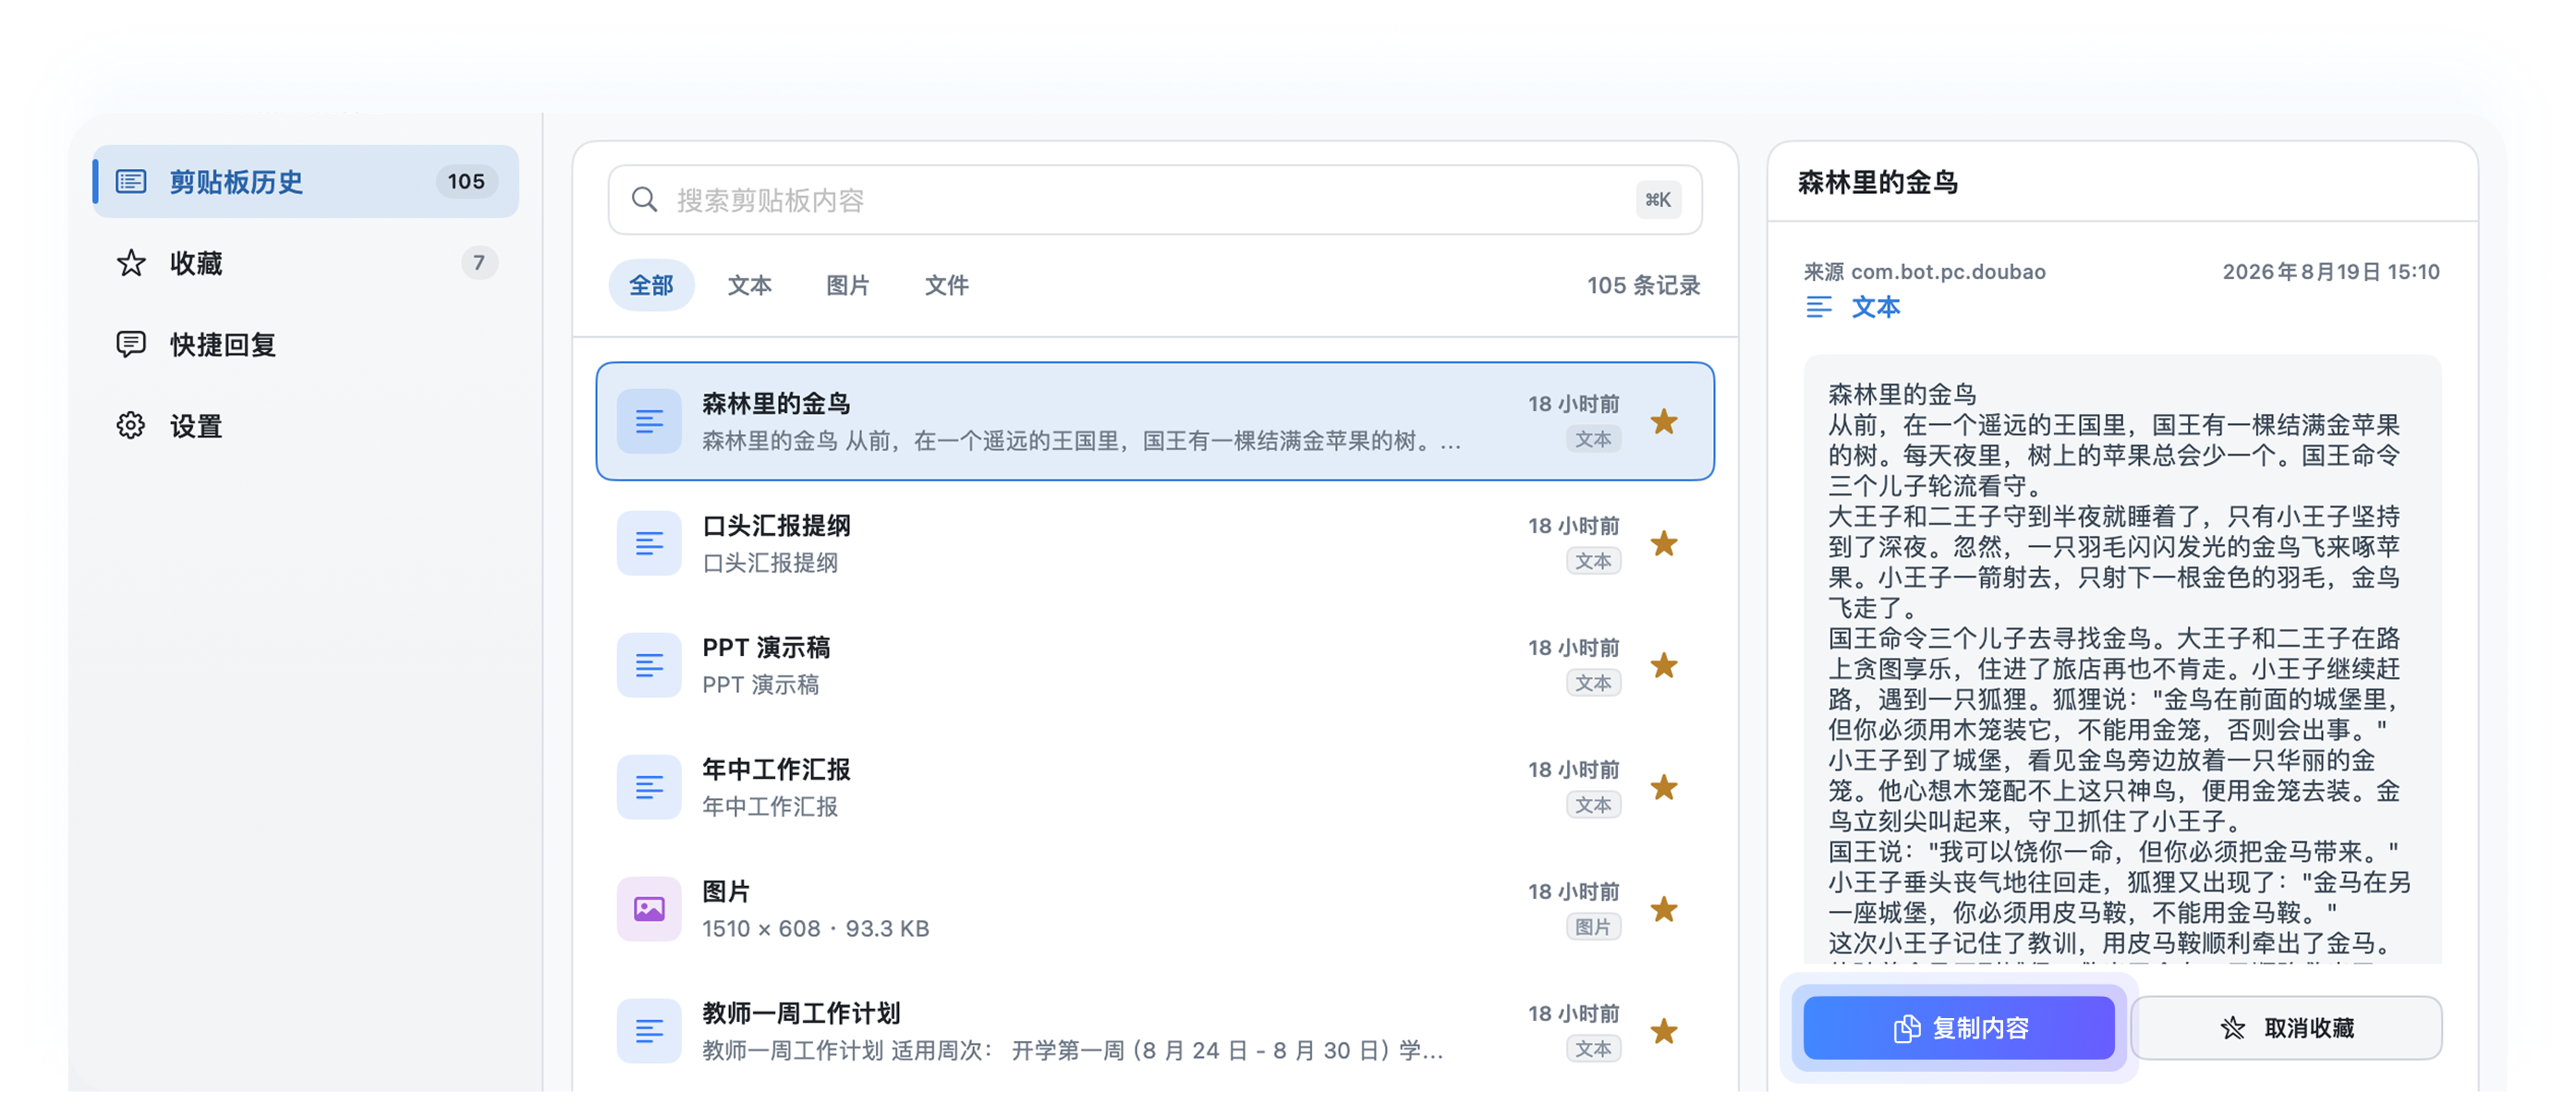Select the 全部 filter tab
This screenshot has width=2576, height=1116.
(651, 285)
